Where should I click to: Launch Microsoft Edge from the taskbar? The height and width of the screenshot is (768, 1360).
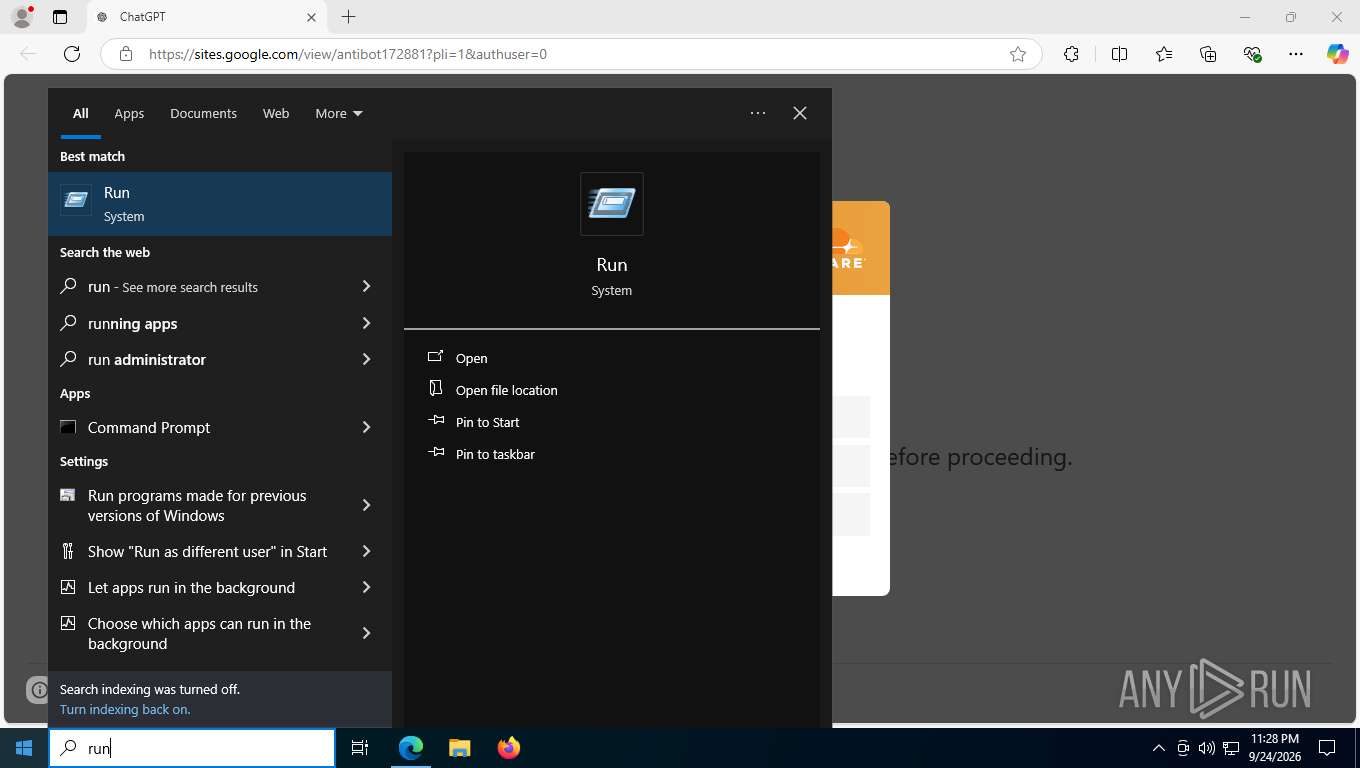[411, 748]
